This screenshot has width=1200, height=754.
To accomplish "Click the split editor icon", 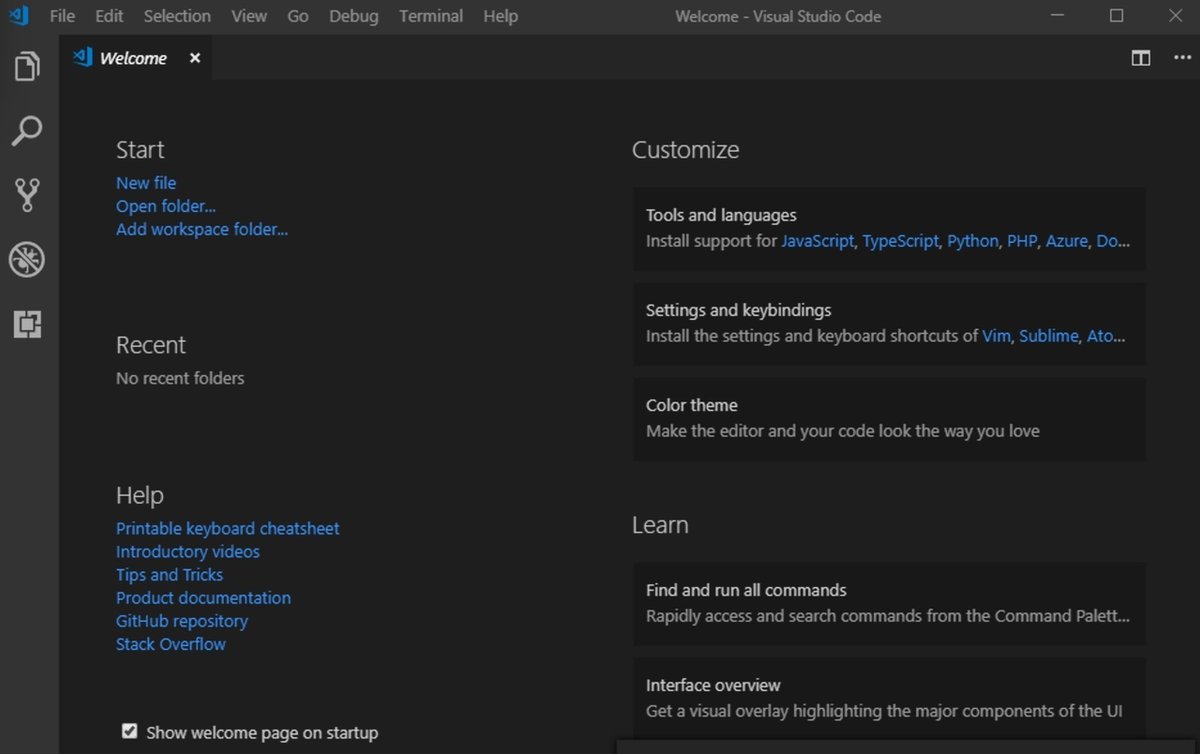I will (x=1141, y=58).
